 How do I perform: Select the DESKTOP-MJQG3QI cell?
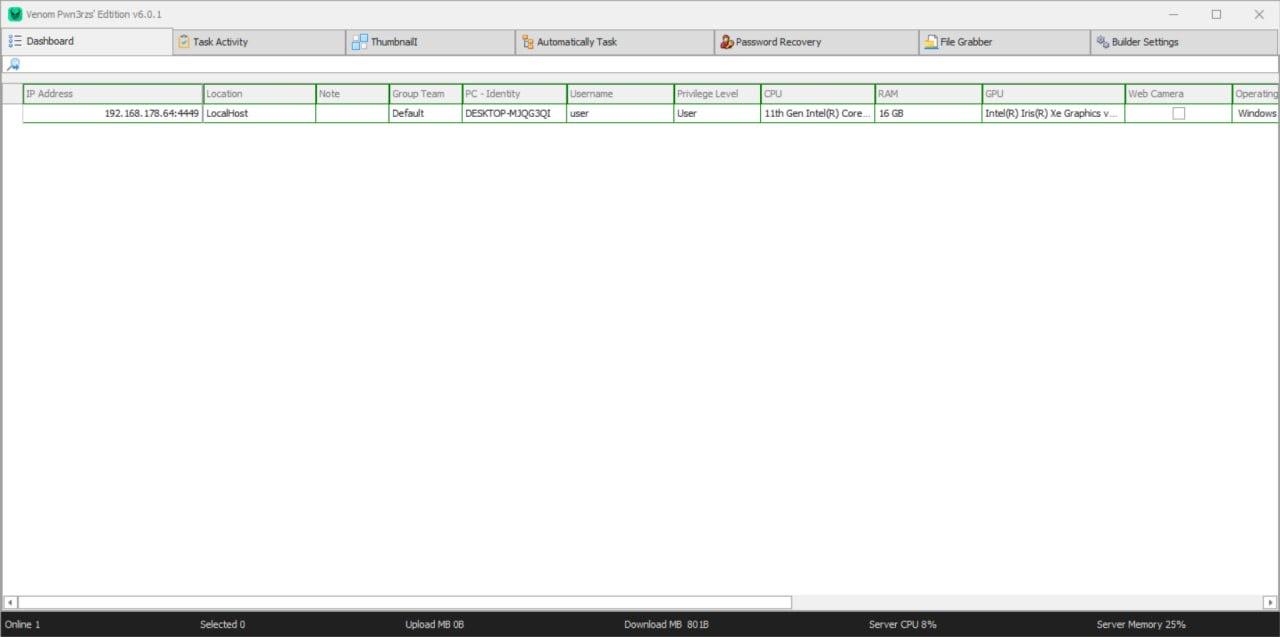(x=515, y=114)
